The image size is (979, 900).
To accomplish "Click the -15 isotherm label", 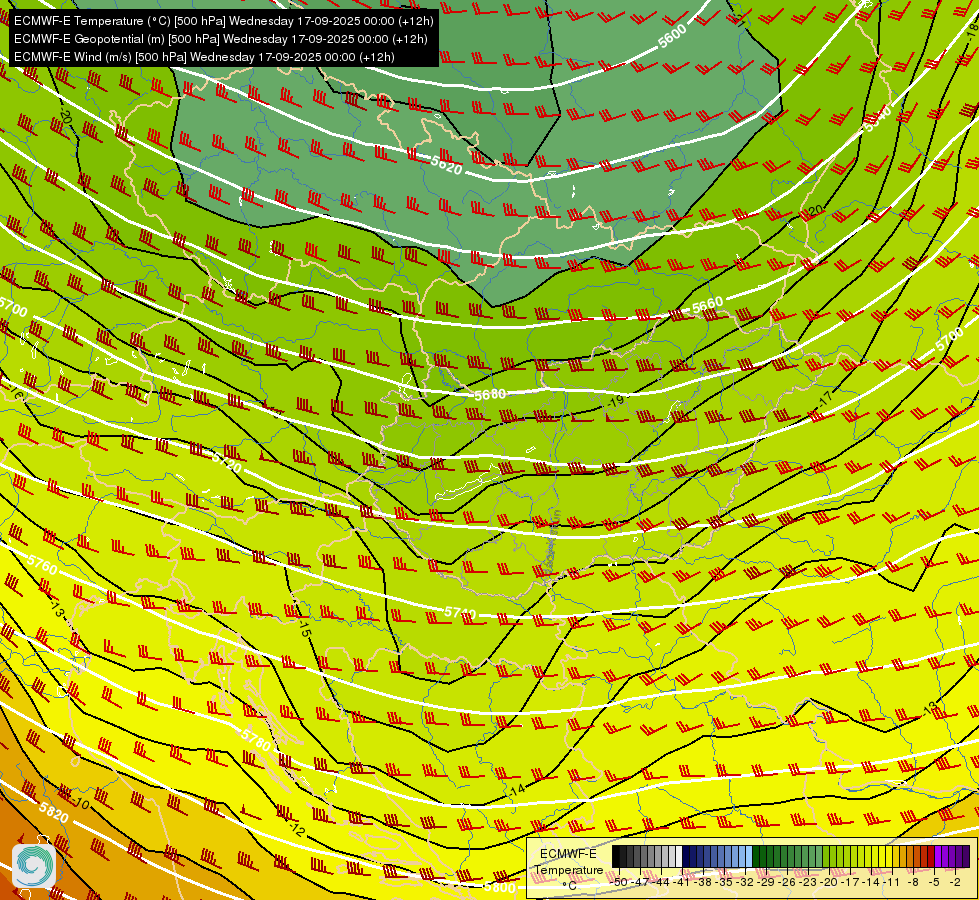I will (x=303, y=627).
